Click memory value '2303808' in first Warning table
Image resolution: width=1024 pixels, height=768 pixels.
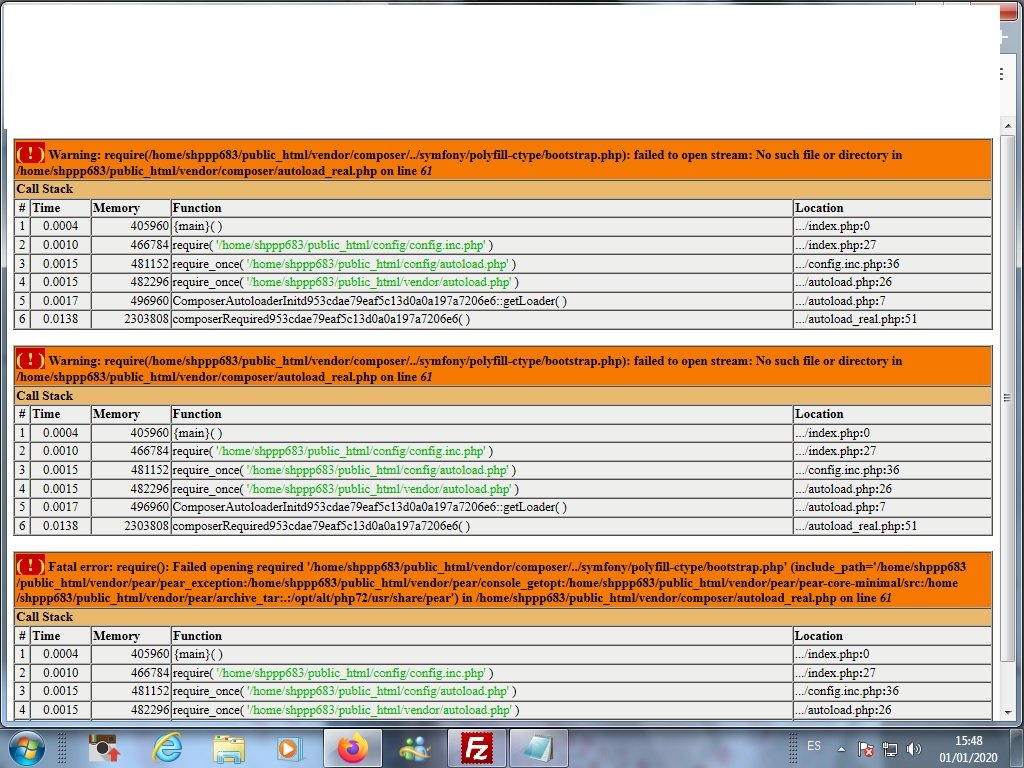pos(146,319)
